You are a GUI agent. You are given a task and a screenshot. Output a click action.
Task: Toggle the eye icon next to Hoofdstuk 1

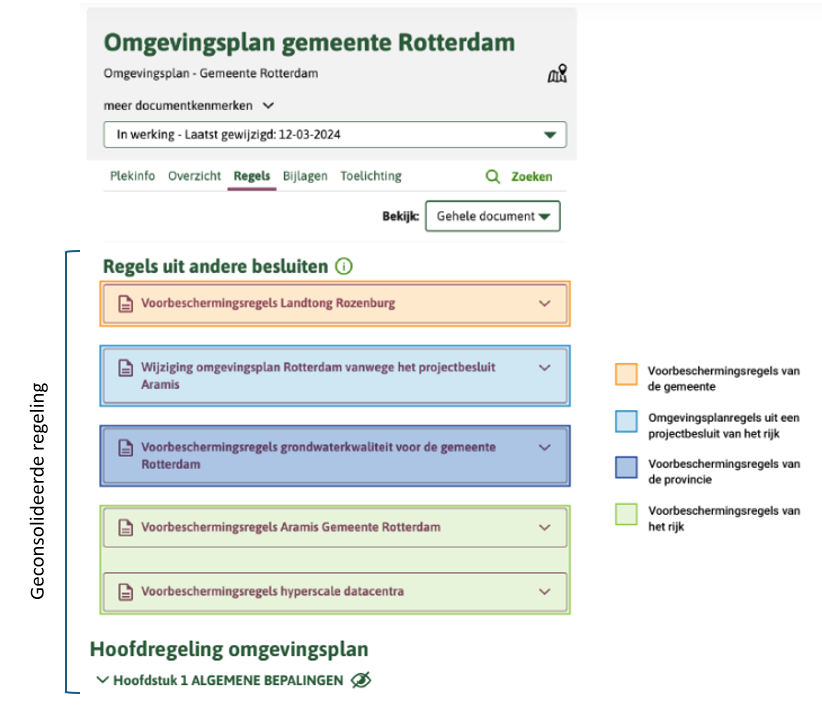(x=361, y=680)
